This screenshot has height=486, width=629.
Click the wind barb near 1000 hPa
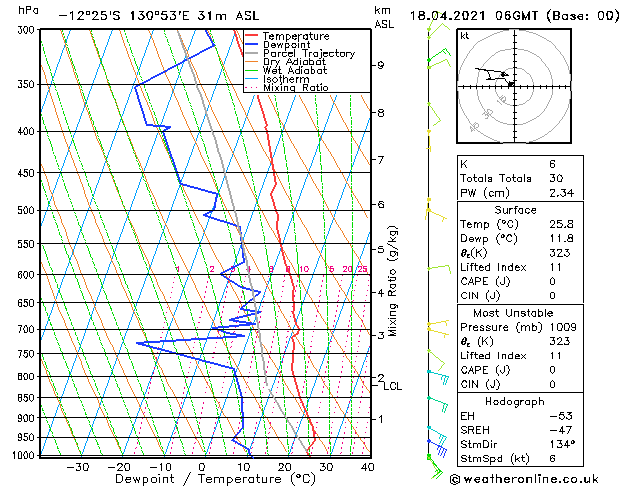434,467
